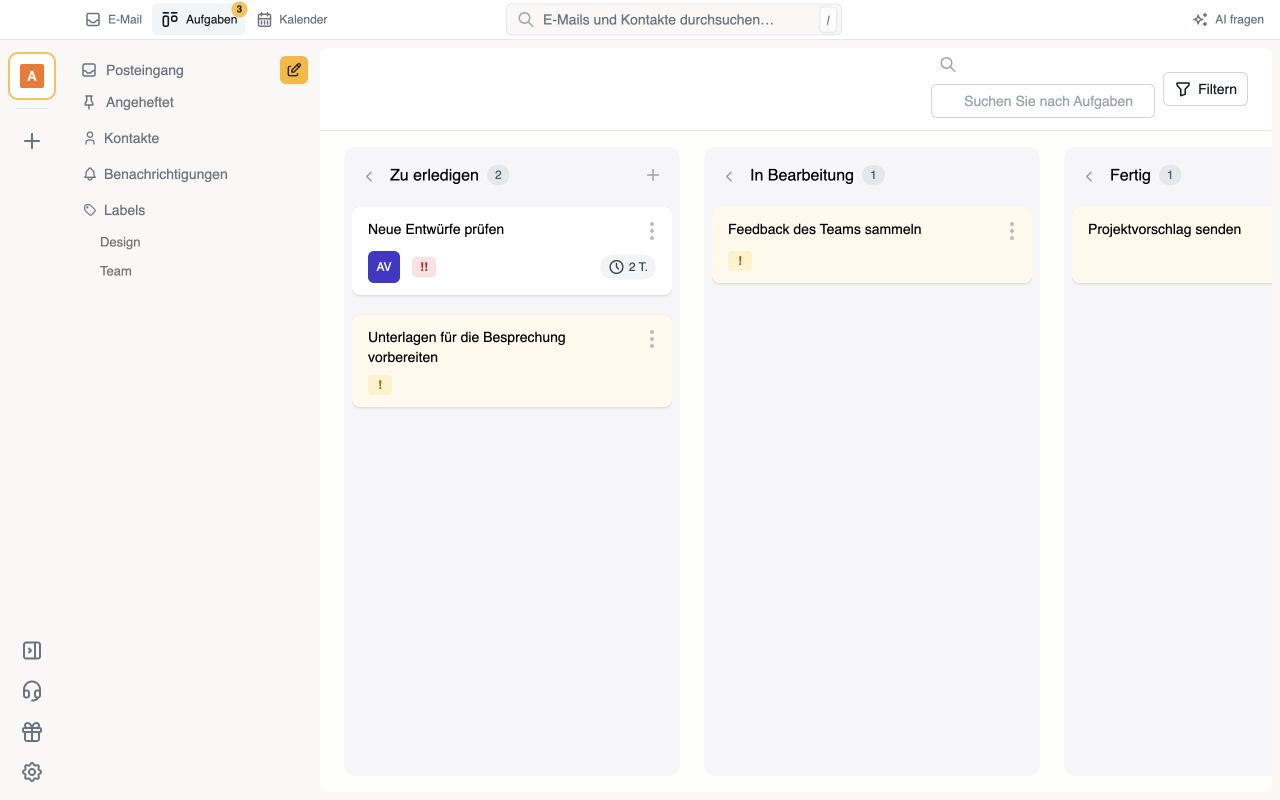Click the 2 T. due-time badge

click(x=628, y=267)
